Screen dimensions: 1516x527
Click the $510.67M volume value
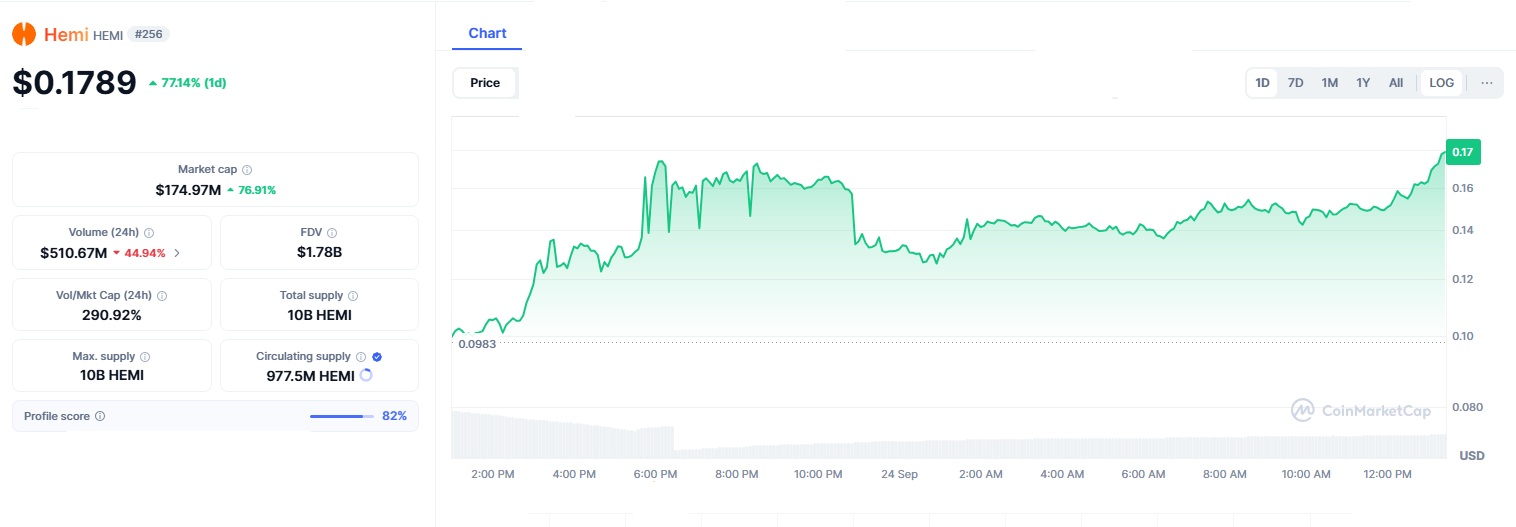tap(73, 253)
